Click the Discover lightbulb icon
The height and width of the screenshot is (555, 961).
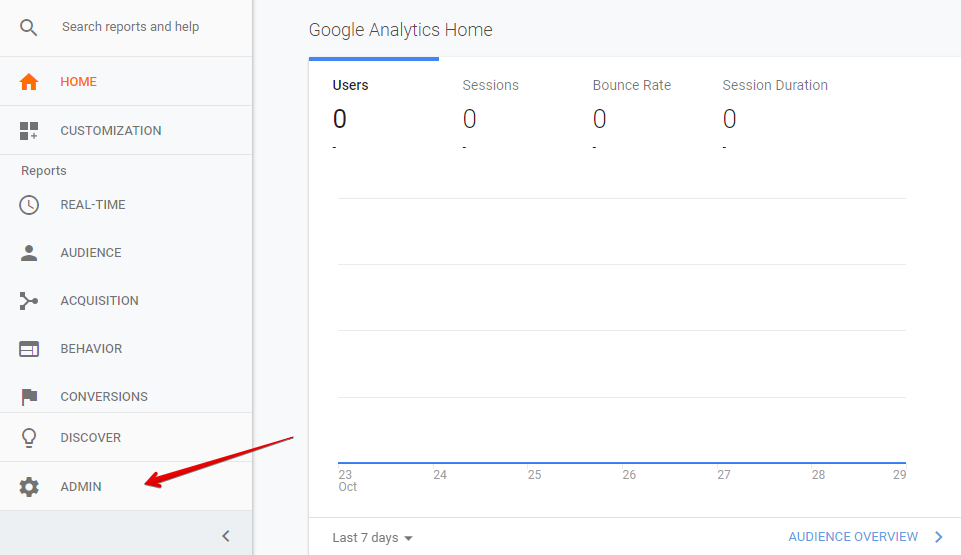29,438
